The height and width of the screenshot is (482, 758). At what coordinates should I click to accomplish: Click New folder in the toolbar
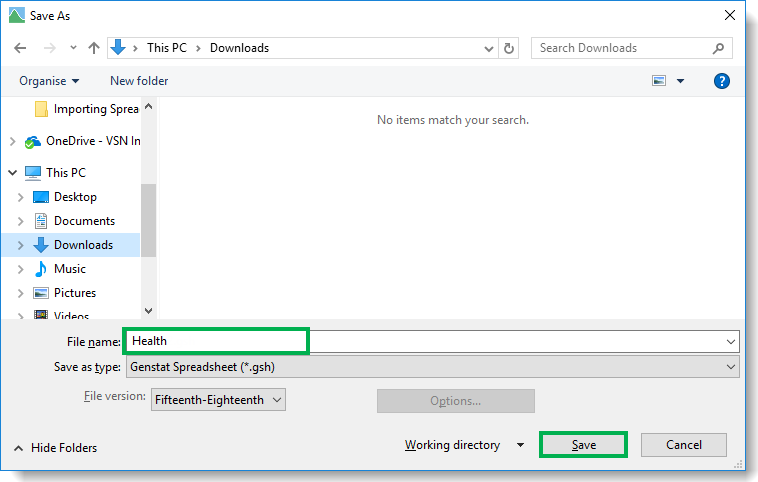coord(139,81)
